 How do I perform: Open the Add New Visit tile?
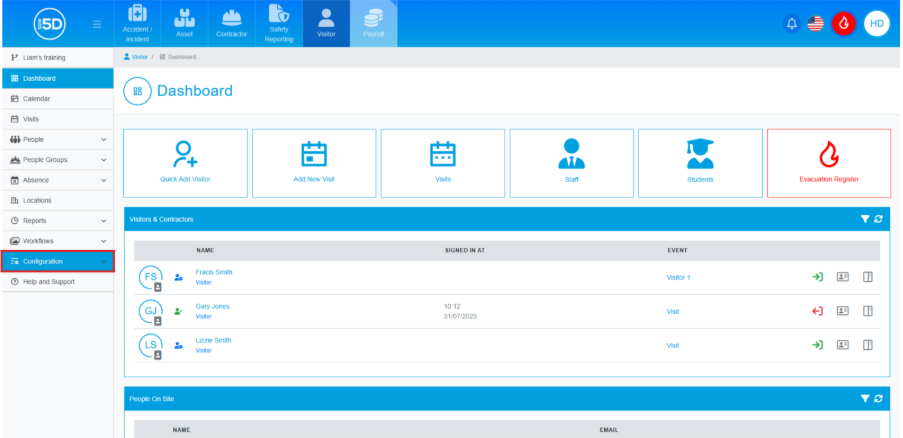(x=314, y=163)
